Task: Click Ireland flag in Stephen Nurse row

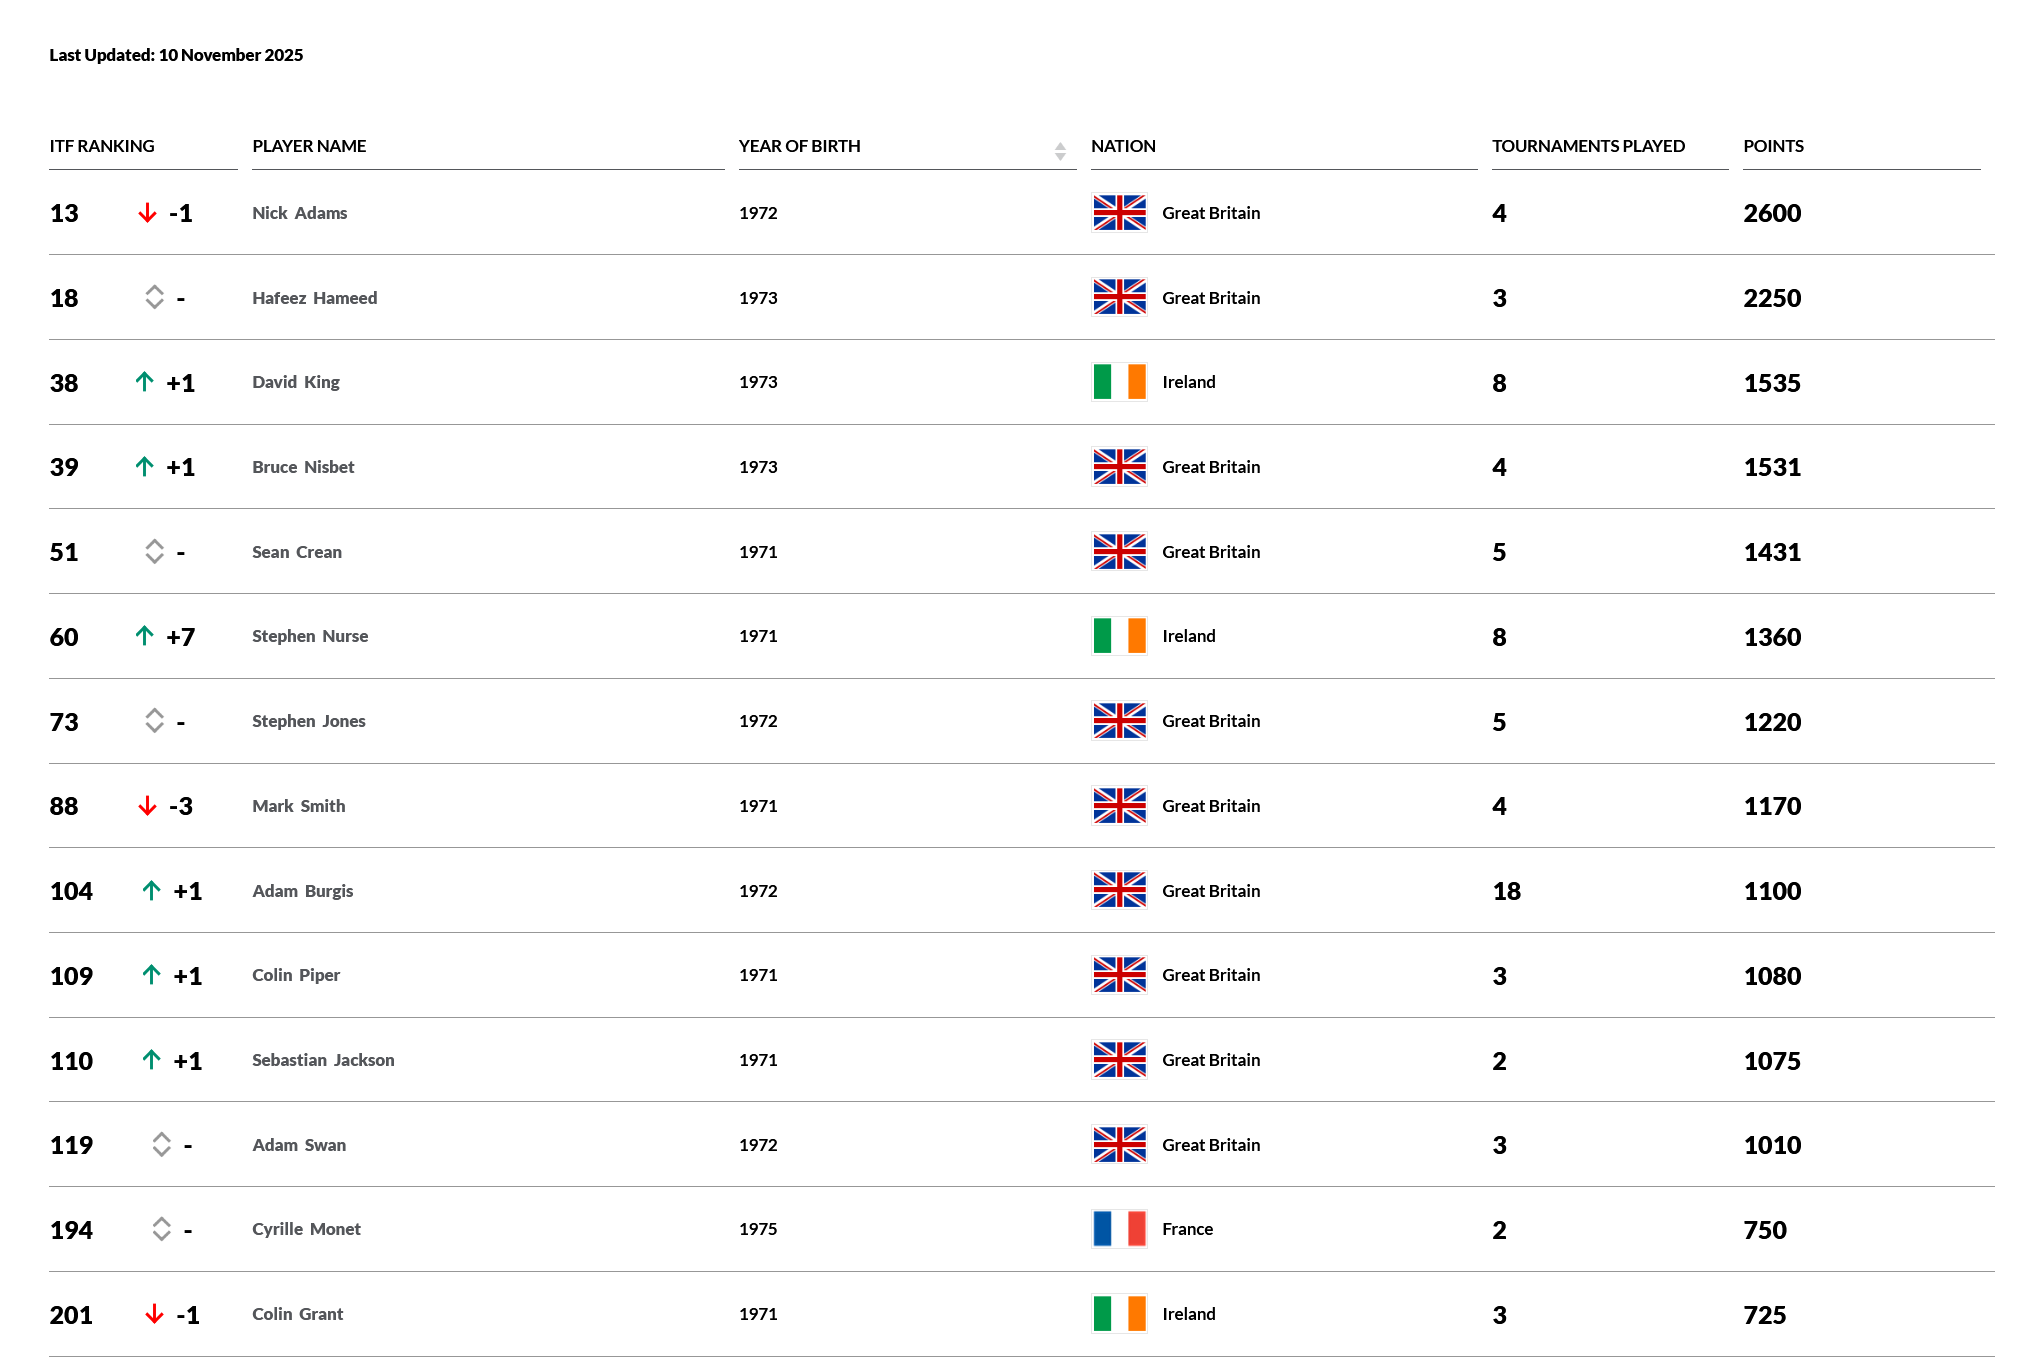Action: click(1119, 636)
